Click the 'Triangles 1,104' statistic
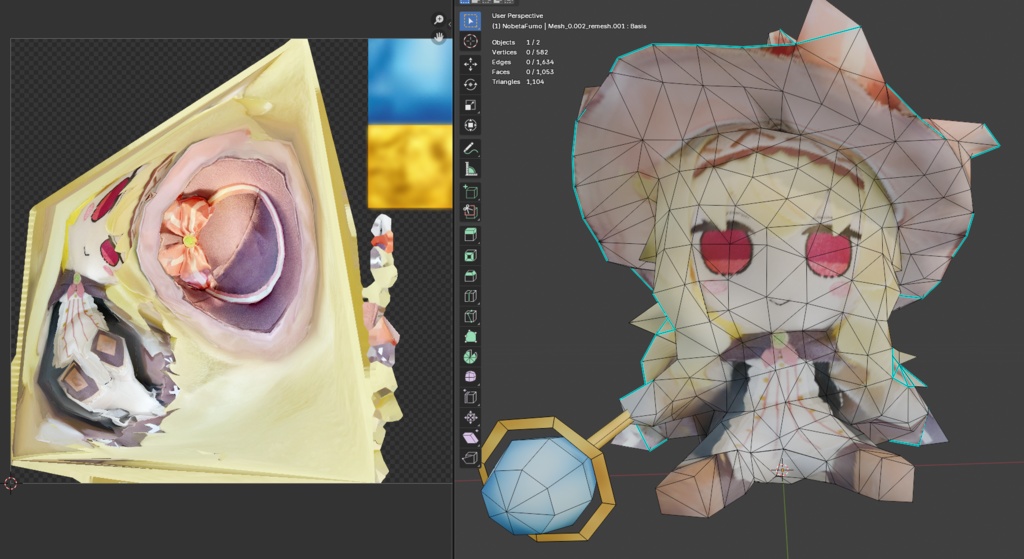 519,82
